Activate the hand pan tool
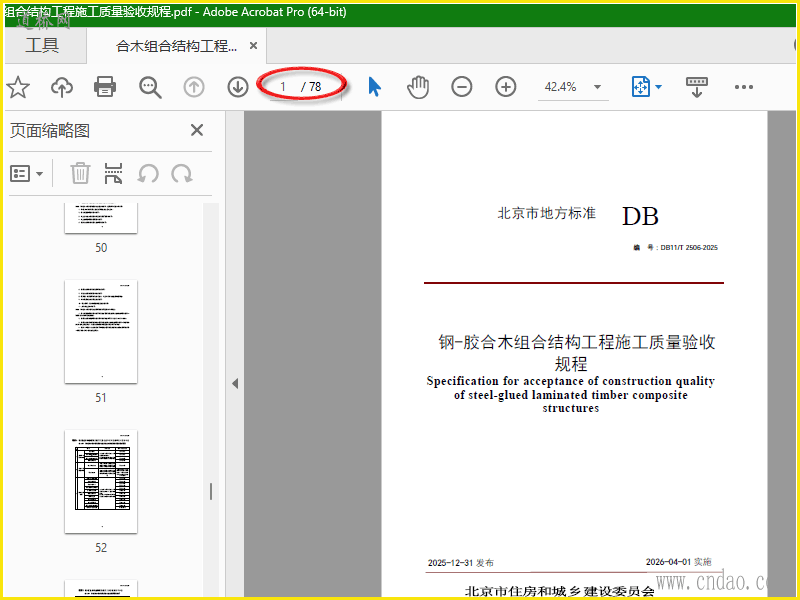800x600 pixels. click(418, 87)
